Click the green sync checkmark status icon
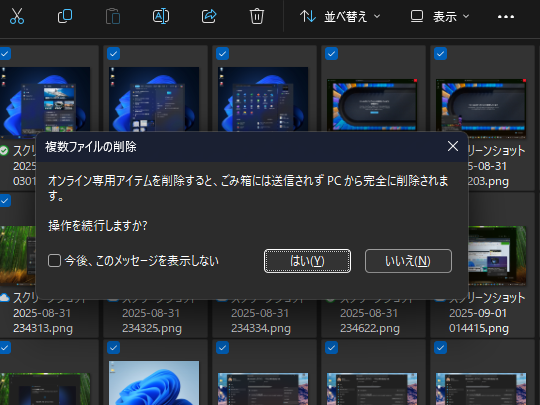The height and width of the screenshot is (405, 540). [x=4, y=150]
